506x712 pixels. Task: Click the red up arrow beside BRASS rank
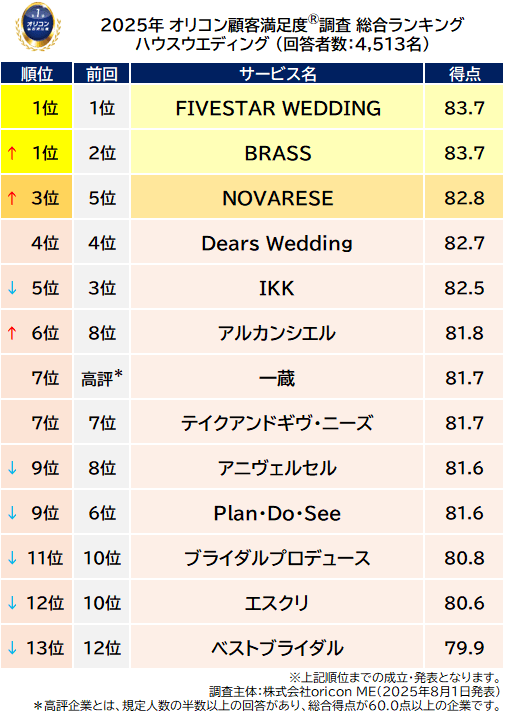(12, 153)
